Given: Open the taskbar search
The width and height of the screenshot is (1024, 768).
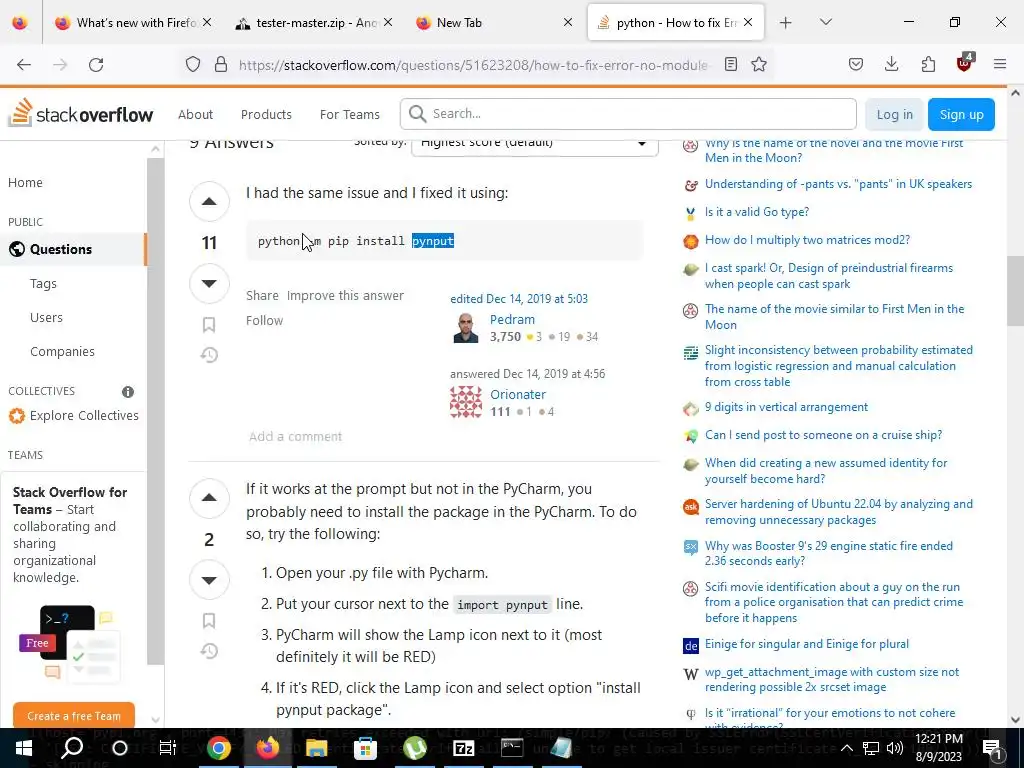Looking at the screenshot, I should click(x=72, y=748).
